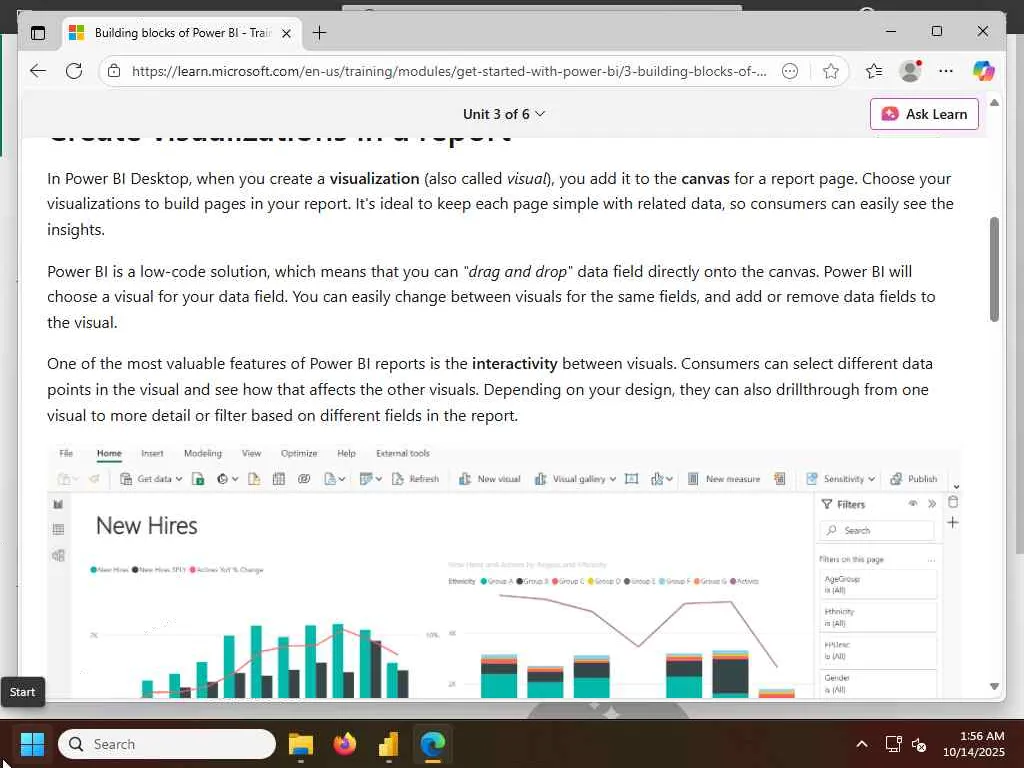
Task: Expand the Unit 3 of 6 dropdown
Action: (504, 114)
